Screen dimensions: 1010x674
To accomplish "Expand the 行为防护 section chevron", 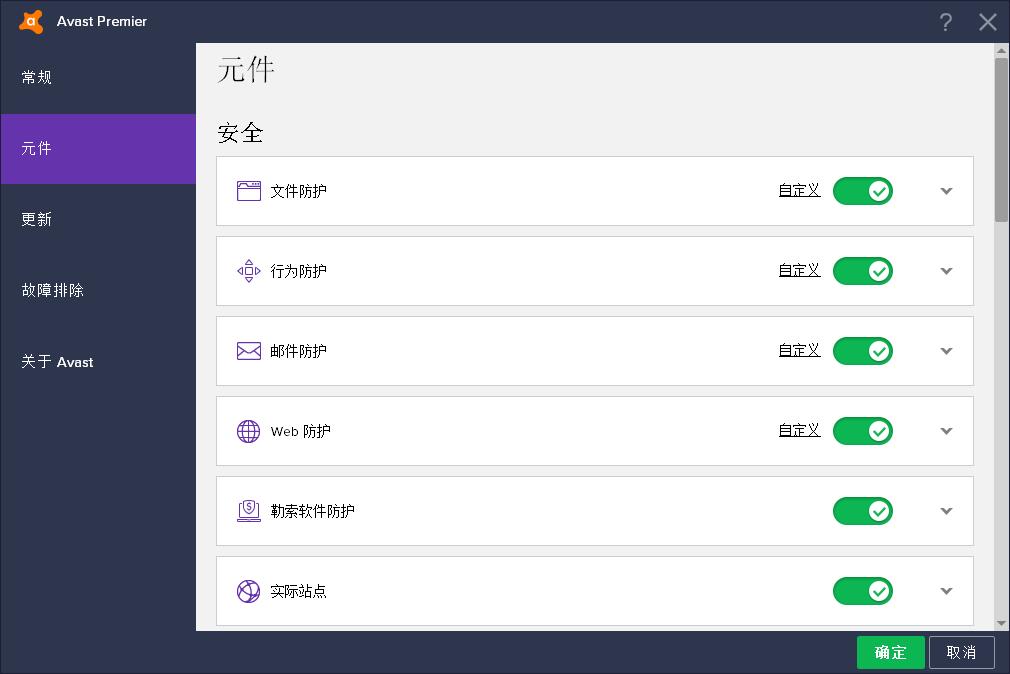I will click(946, 271).
